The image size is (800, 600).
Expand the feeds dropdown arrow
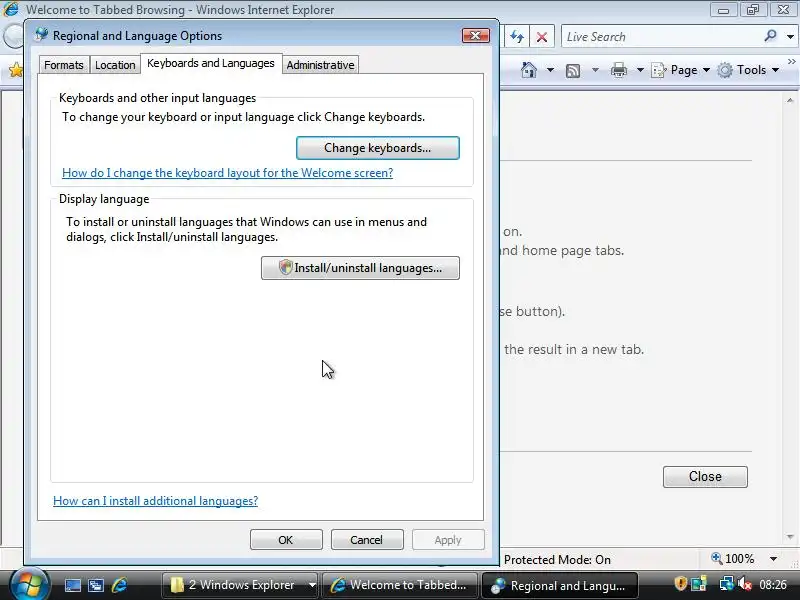595,70
